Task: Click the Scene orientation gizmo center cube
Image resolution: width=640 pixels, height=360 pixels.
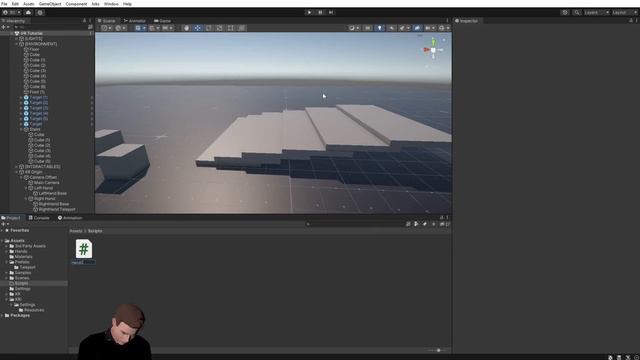Action: (433, 50)
